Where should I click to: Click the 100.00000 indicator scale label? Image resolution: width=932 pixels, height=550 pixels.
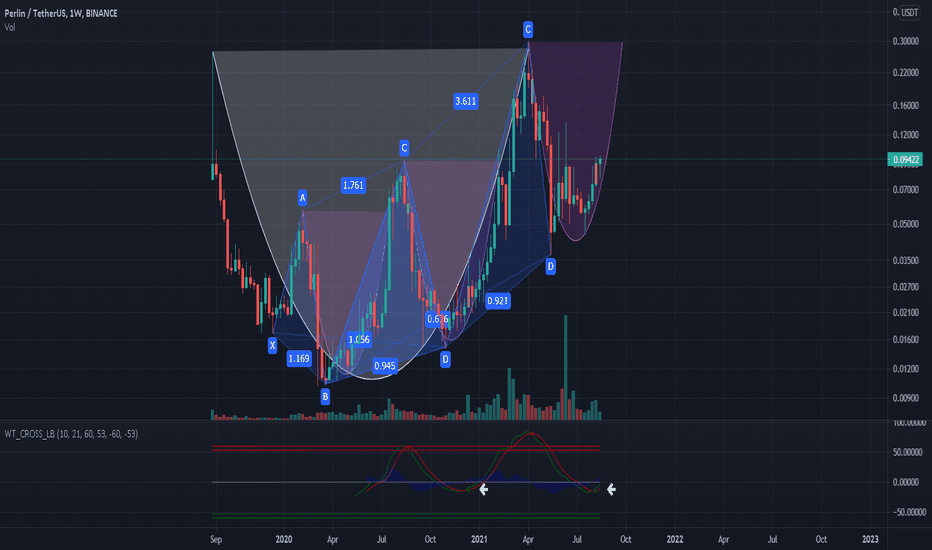[909, 423]
